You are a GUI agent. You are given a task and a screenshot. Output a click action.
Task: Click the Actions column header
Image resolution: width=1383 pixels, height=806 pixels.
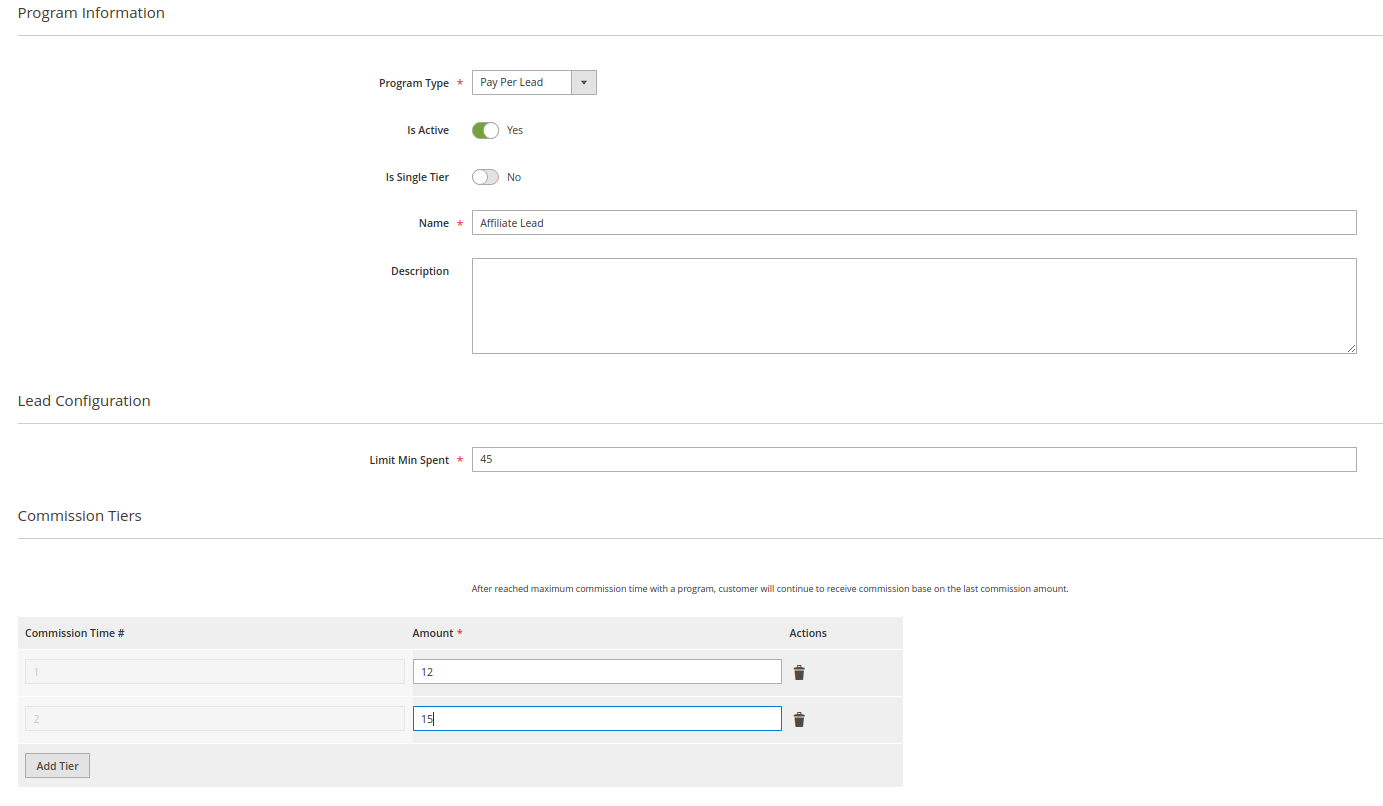808,633
